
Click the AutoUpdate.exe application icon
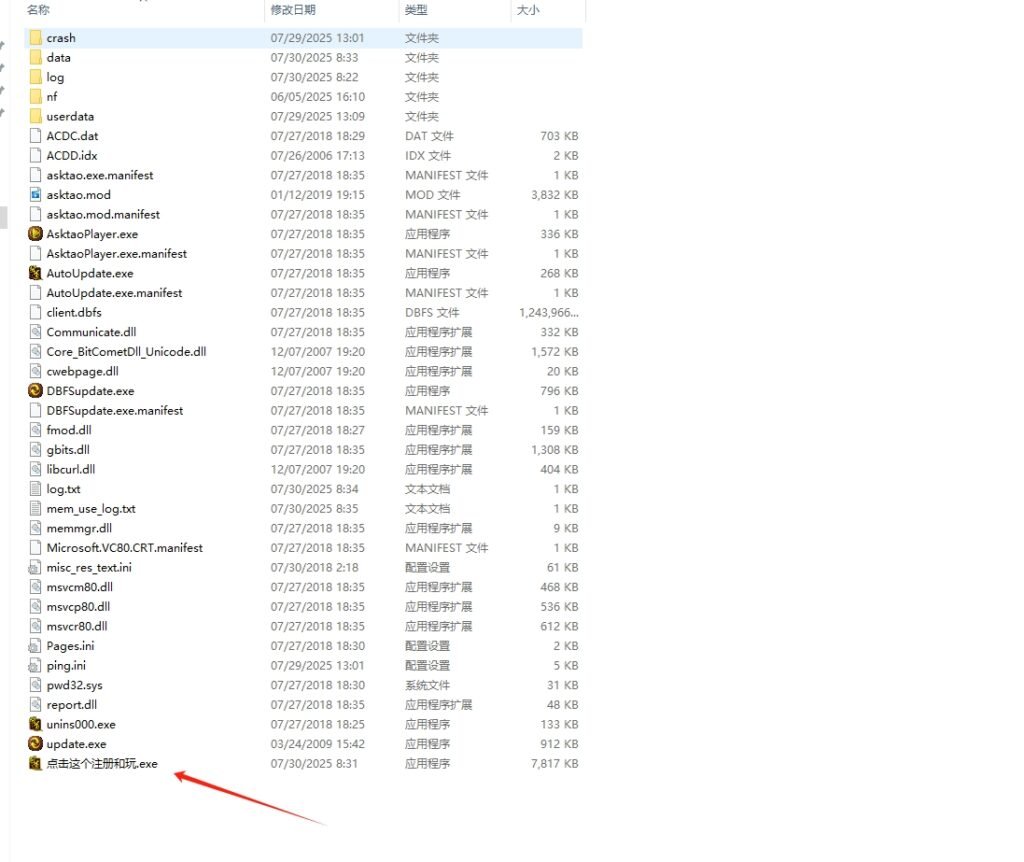coord(36,273)
